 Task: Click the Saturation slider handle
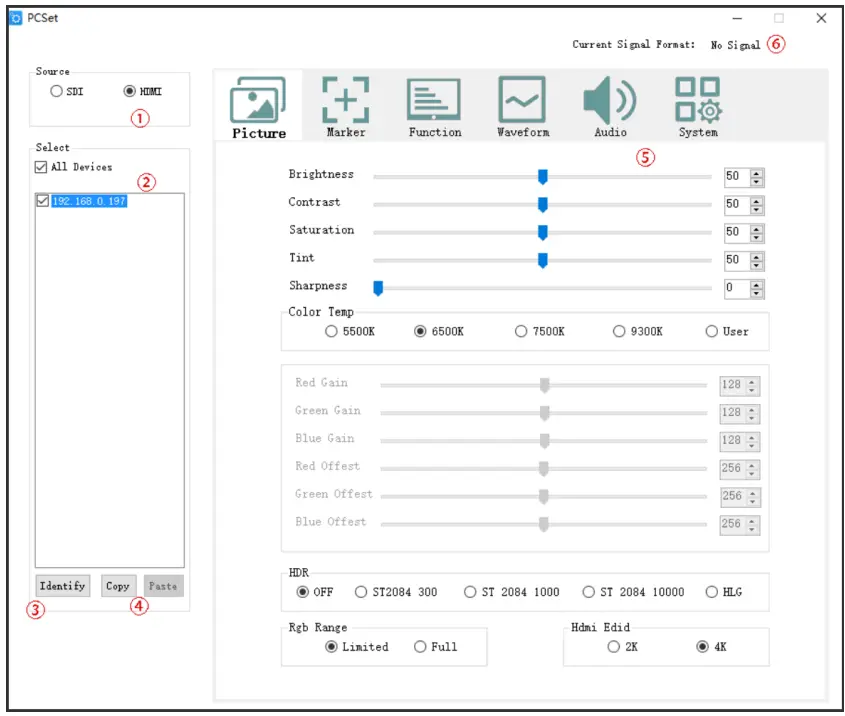[x=543, y=232]
